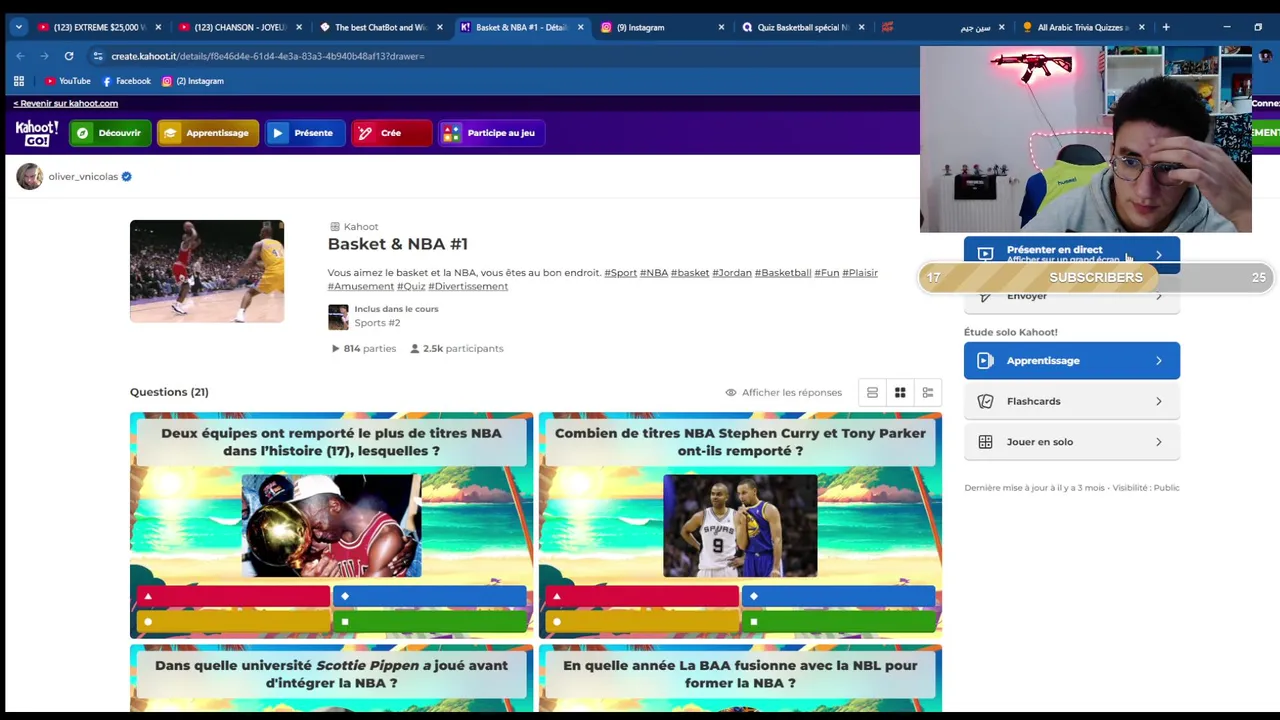Image resolution: width=1280 pixels, height=720 pixels.
Task: Open the Sports #2 course link
Action: [377, 323]
